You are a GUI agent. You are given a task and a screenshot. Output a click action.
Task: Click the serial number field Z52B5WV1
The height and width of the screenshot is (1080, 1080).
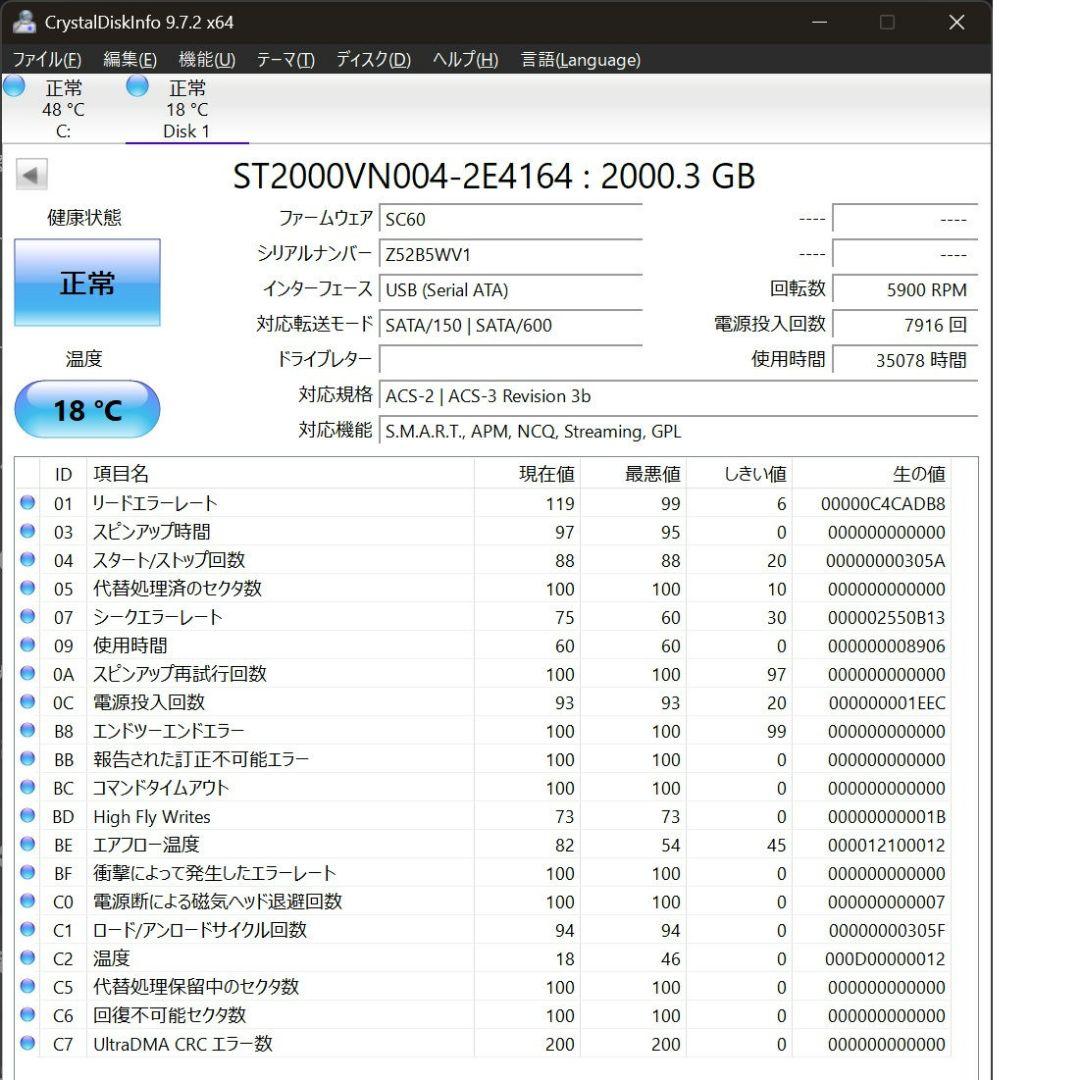coord(510,254)
